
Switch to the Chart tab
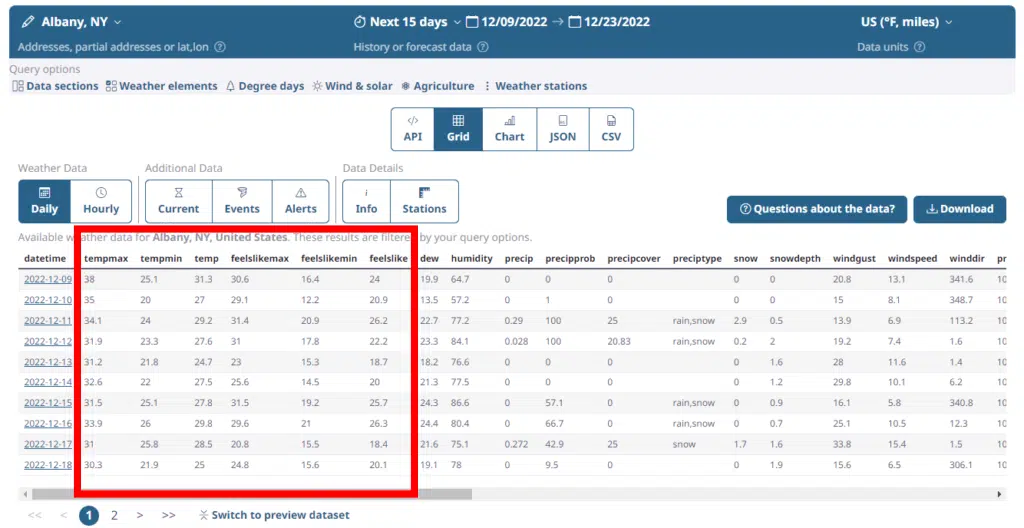pos(509,129)
